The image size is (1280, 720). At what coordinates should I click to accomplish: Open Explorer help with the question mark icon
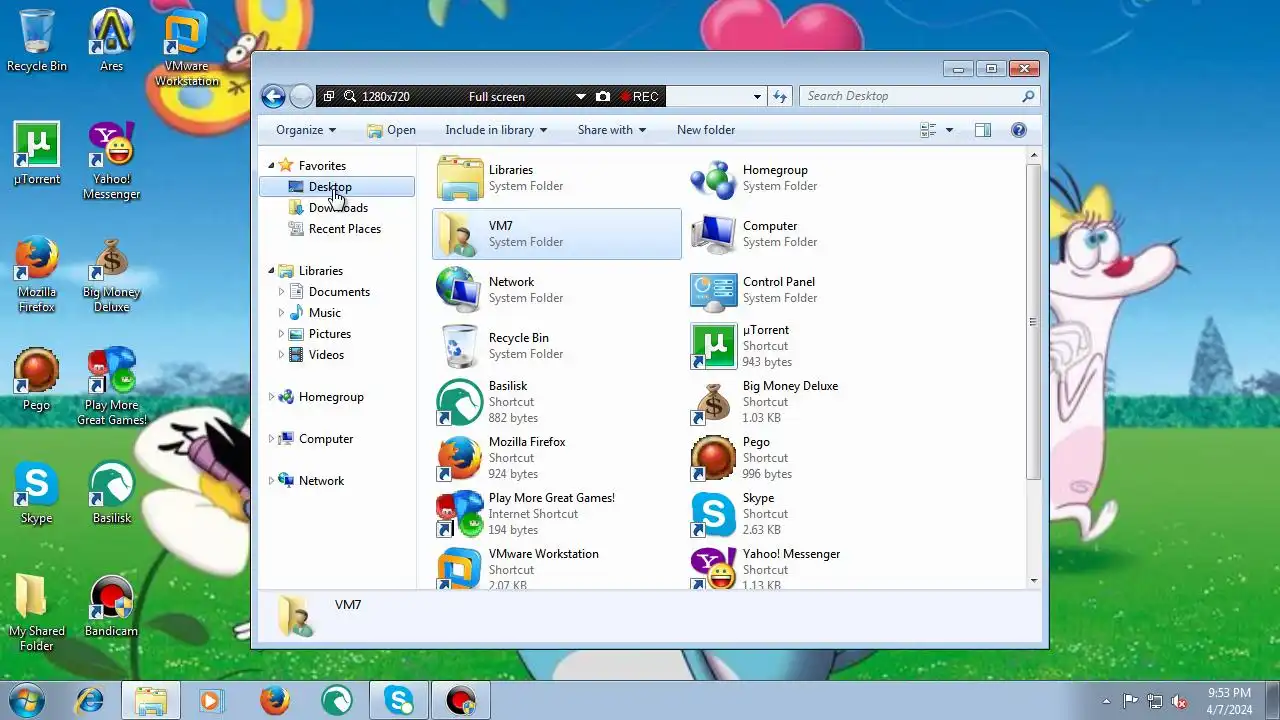1019,130
